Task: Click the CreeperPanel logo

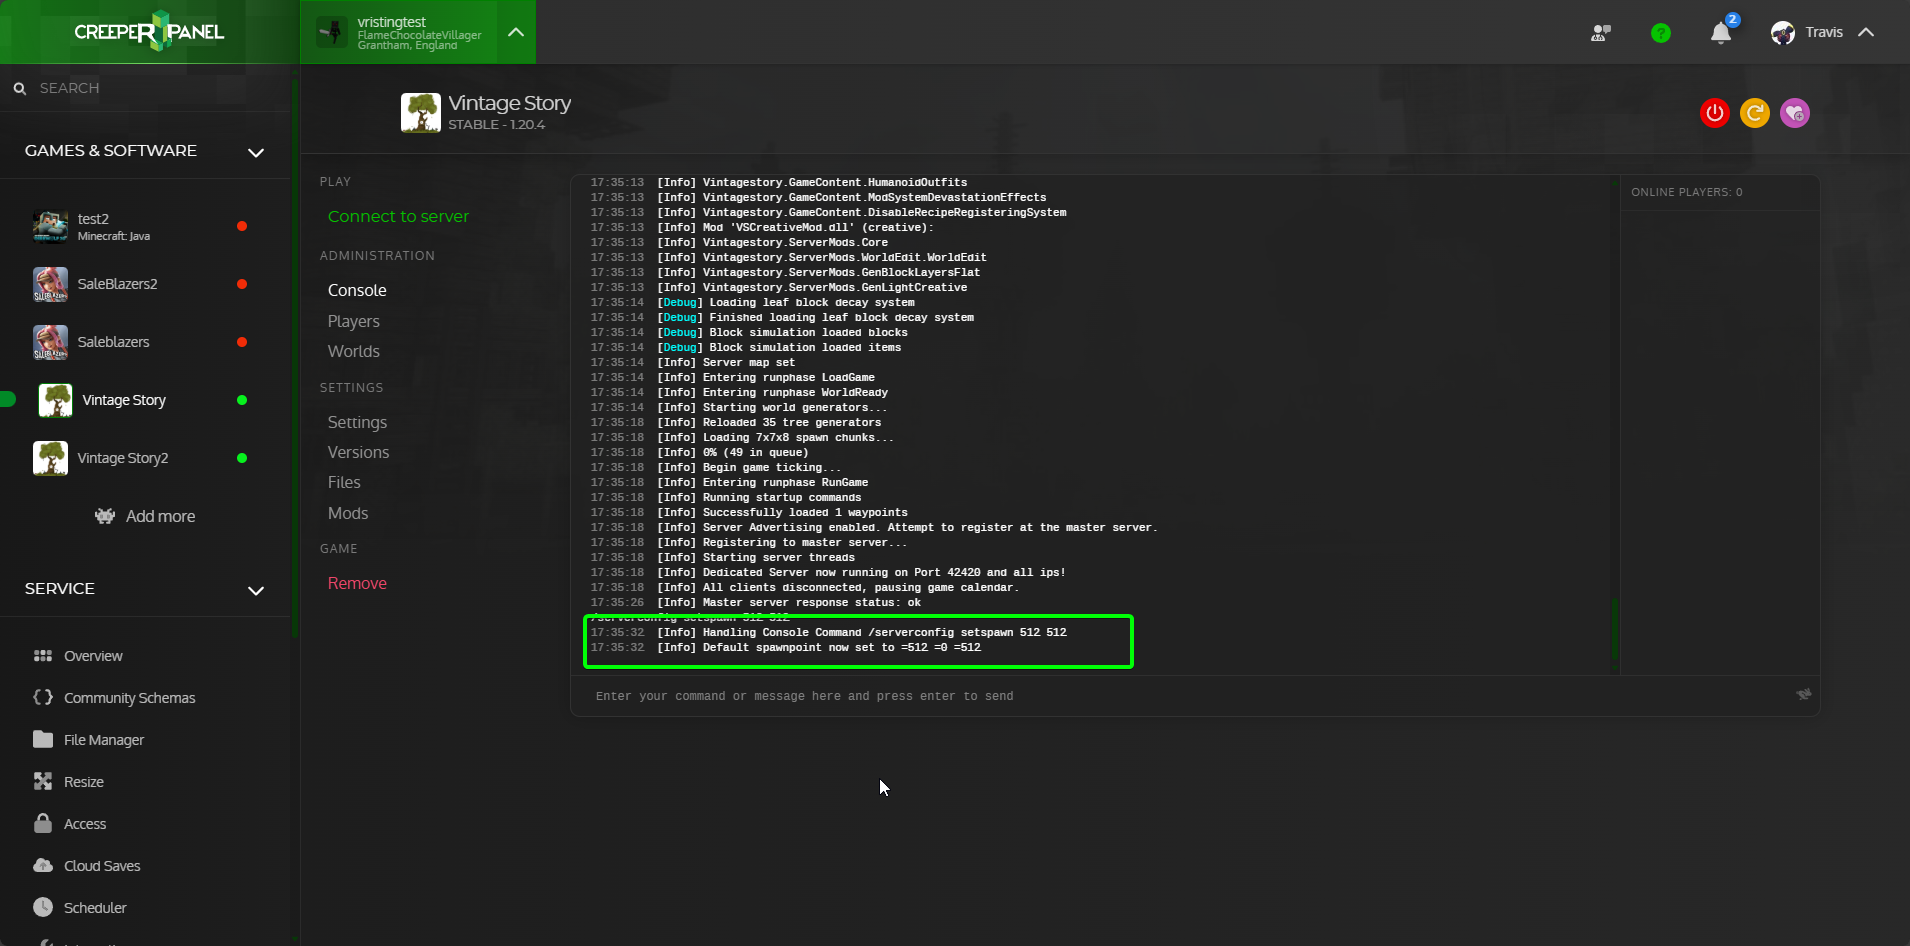Action: tap(149, 32)
